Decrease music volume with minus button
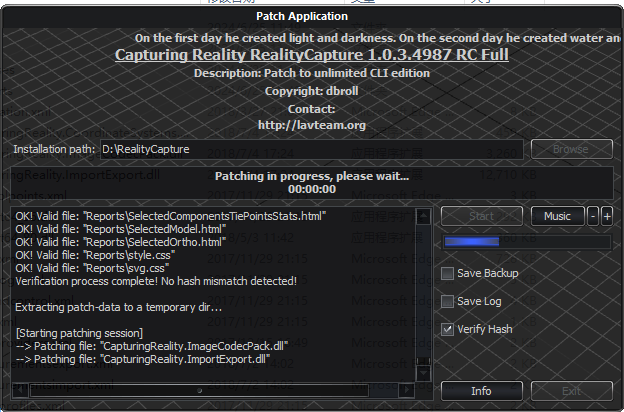 (x=593, y=217)
